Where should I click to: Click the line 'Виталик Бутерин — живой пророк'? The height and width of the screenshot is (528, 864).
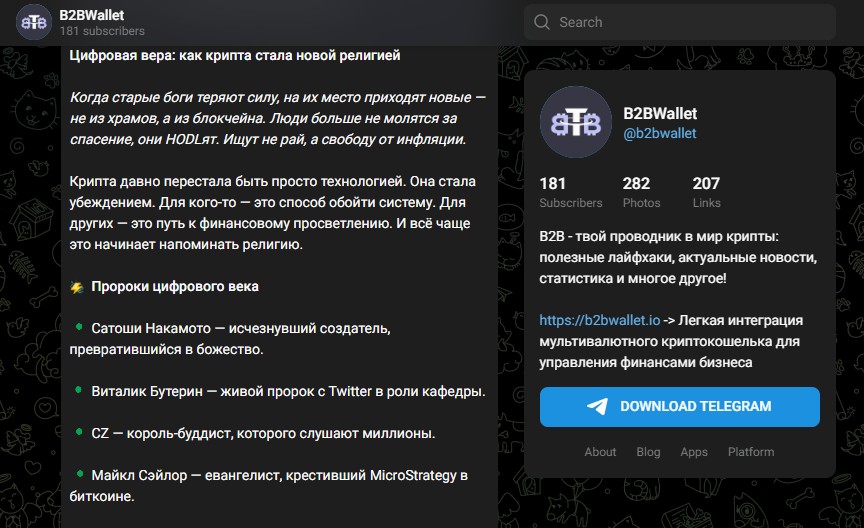pos(288,391)
